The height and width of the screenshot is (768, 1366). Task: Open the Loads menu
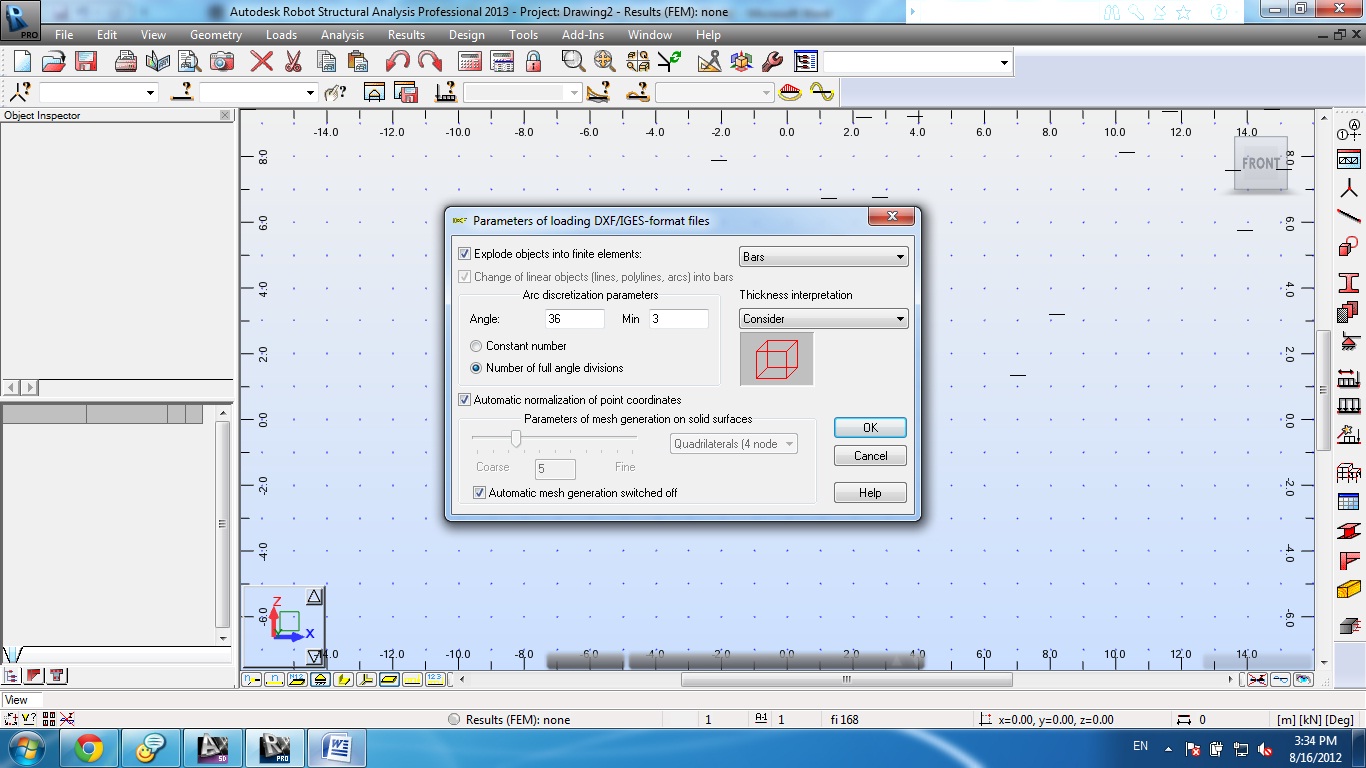click(x=281, y=35)
